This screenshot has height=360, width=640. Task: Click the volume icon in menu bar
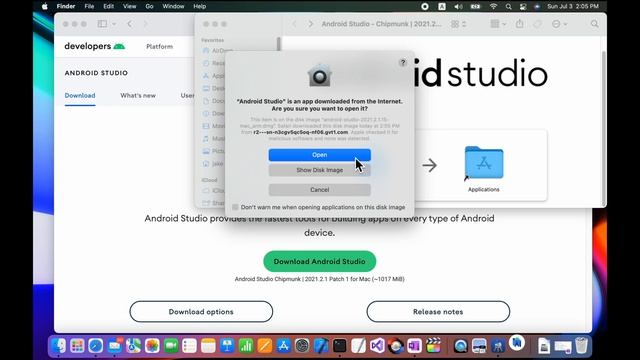click(458, 6)
